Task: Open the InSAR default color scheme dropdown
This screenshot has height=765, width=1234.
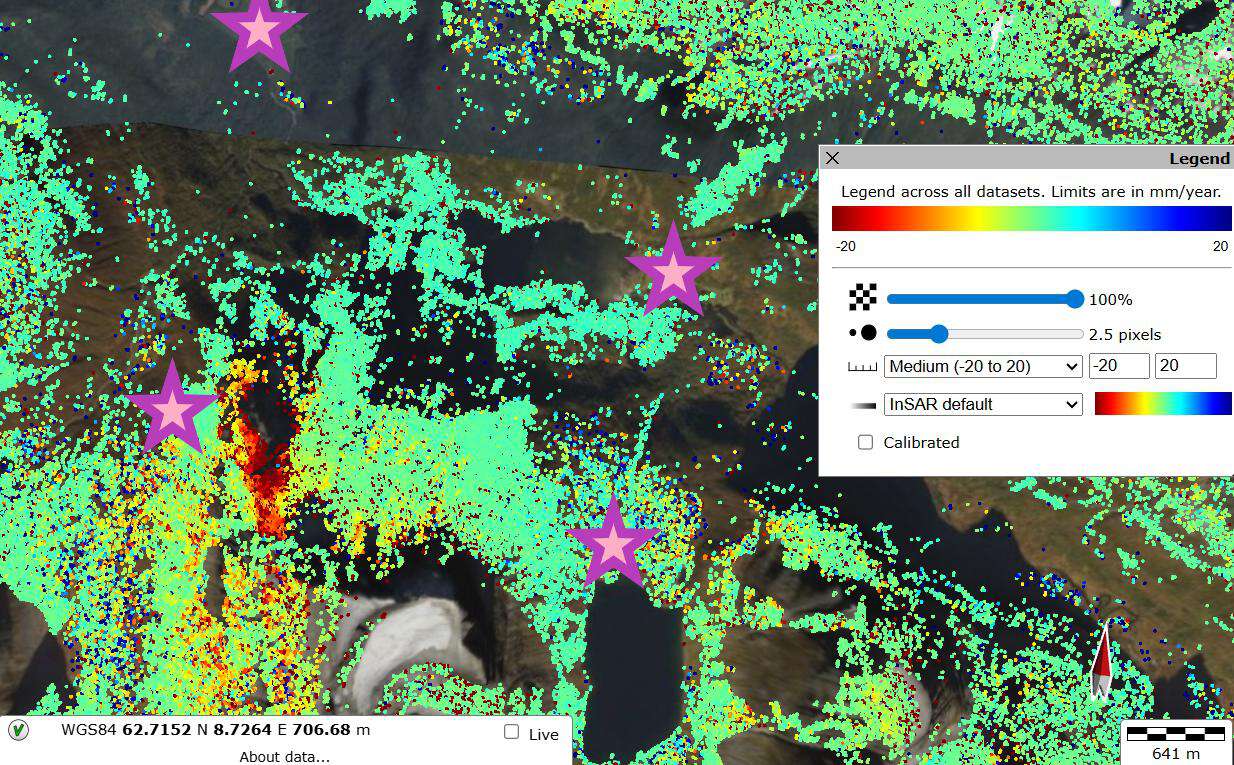Action: (x=983, y=404)
